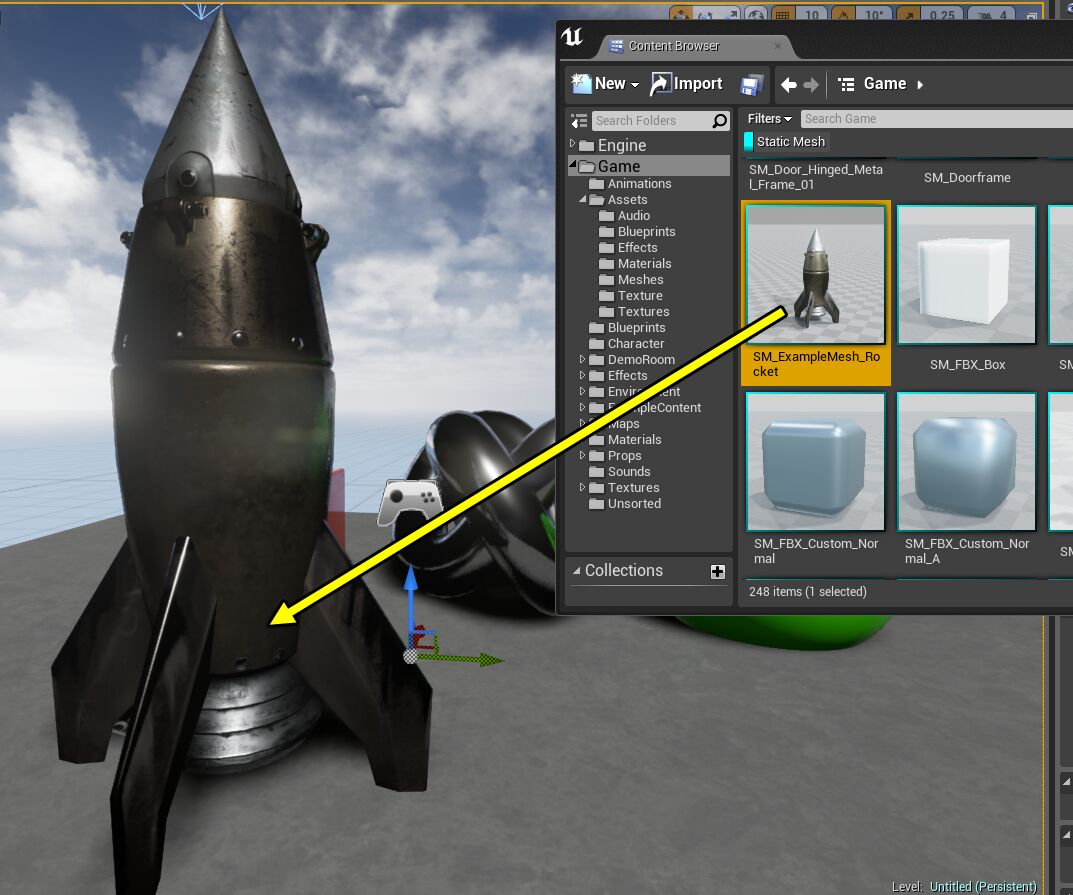The height and width of the screenshot is (895, 1073).
Task: Click the Game breadcrumb path
Action: pos(885,84)
